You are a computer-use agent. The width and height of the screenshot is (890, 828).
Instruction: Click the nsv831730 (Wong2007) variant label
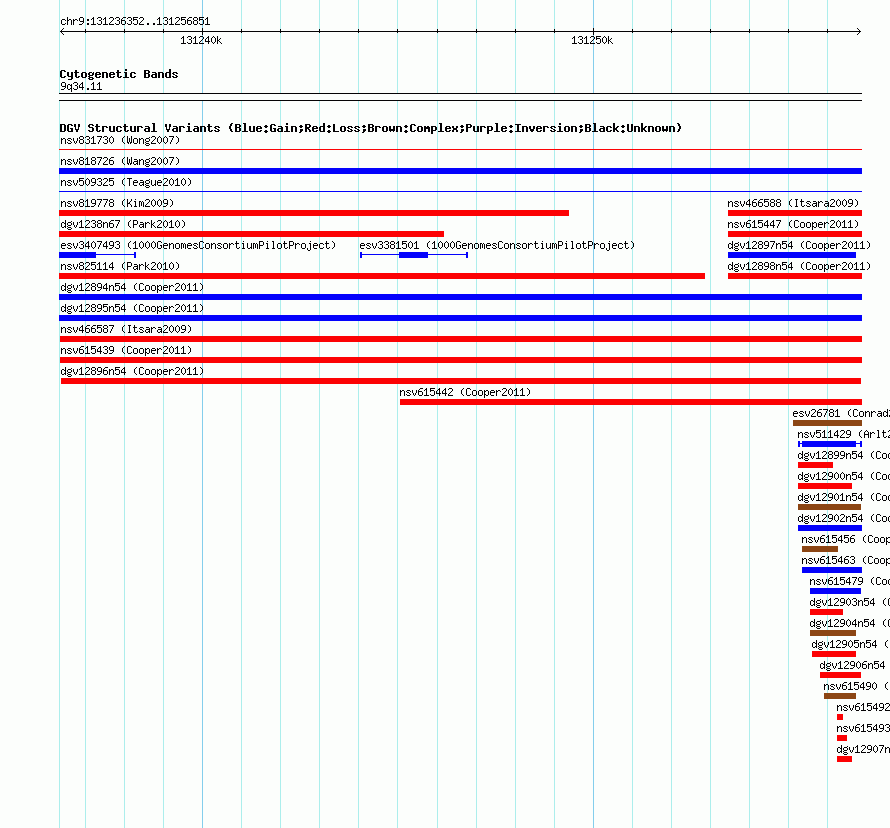120,140
